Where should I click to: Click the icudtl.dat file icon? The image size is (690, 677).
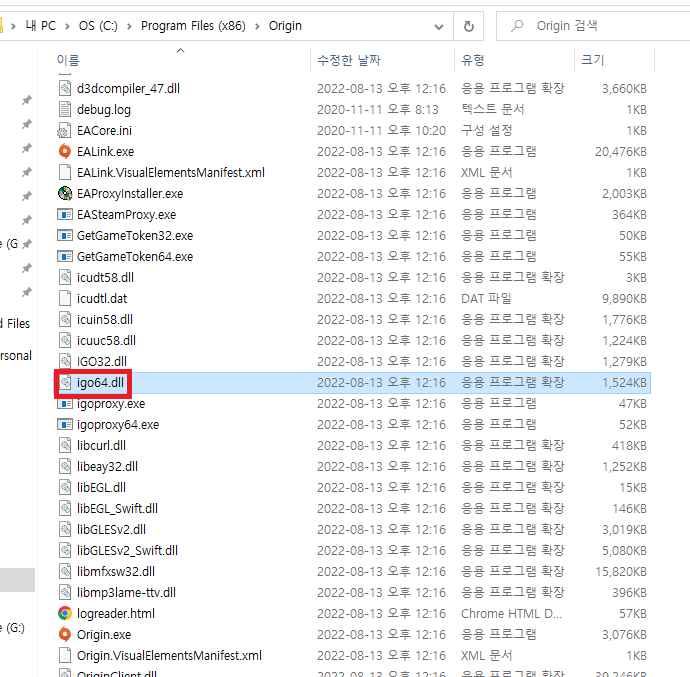[65, 298]
